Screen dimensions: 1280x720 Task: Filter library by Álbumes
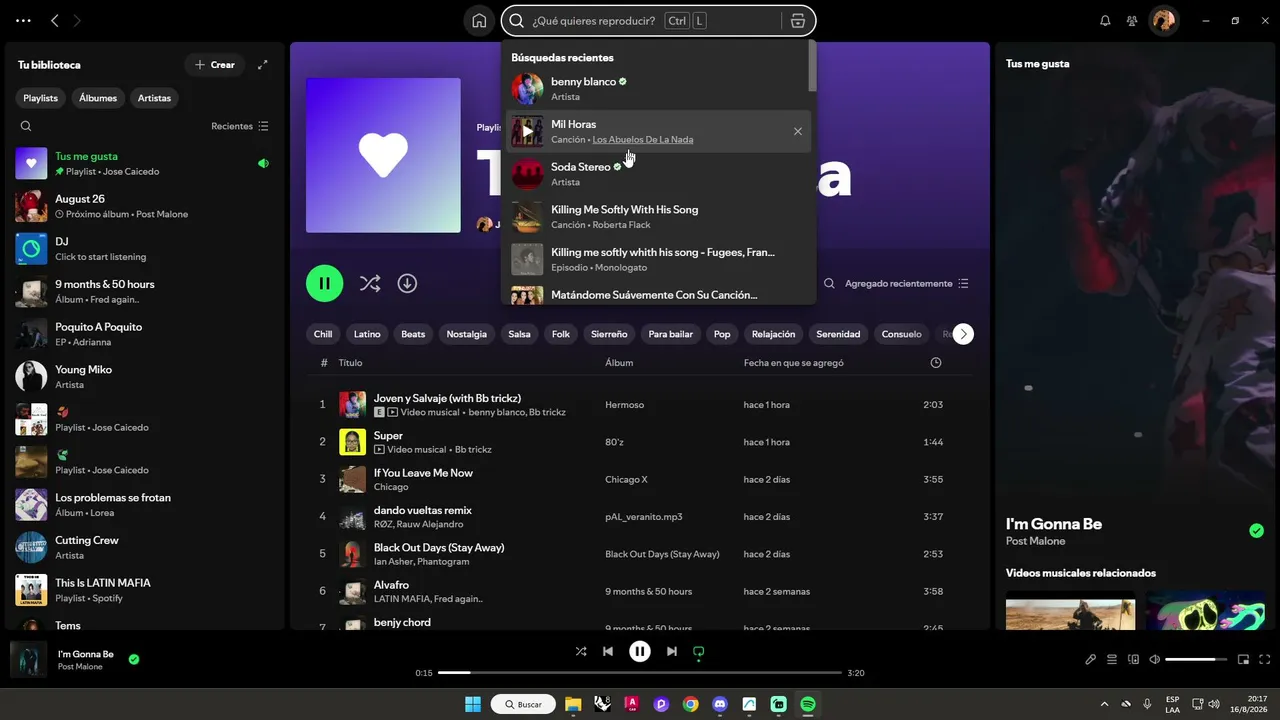pos(98,98)
